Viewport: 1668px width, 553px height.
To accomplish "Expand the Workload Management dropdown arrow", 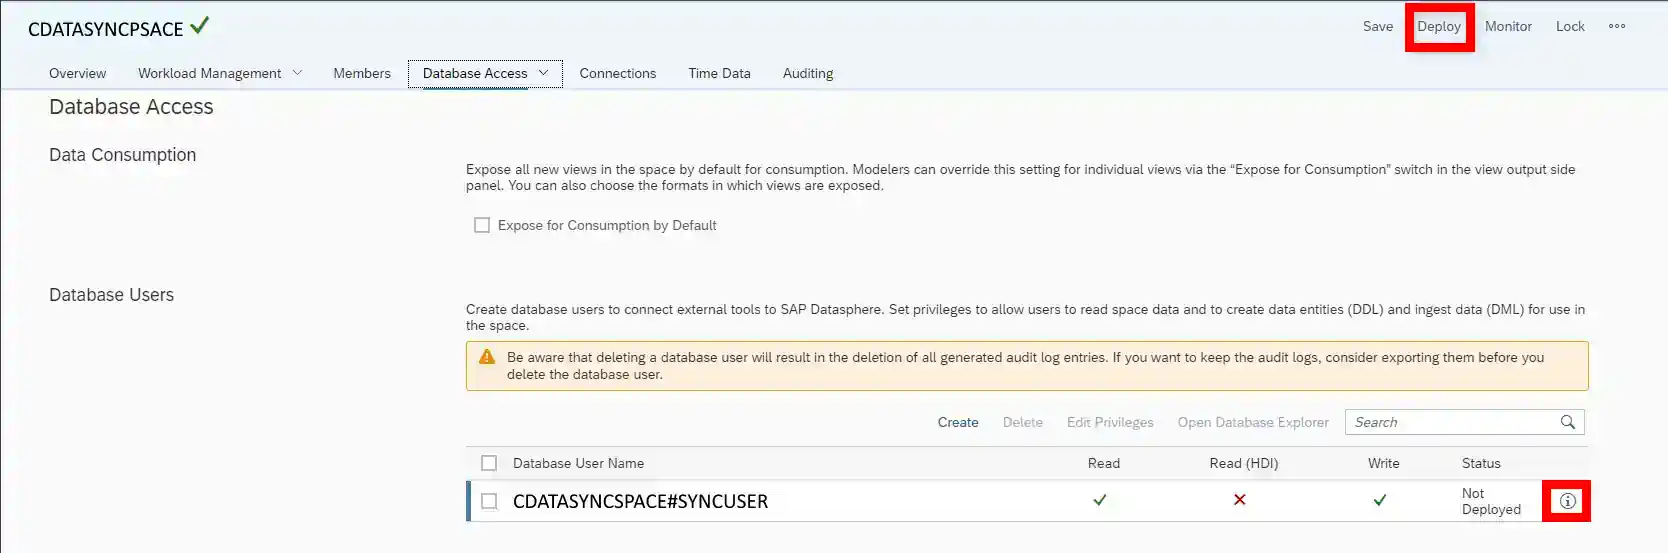I will point(297,73).
